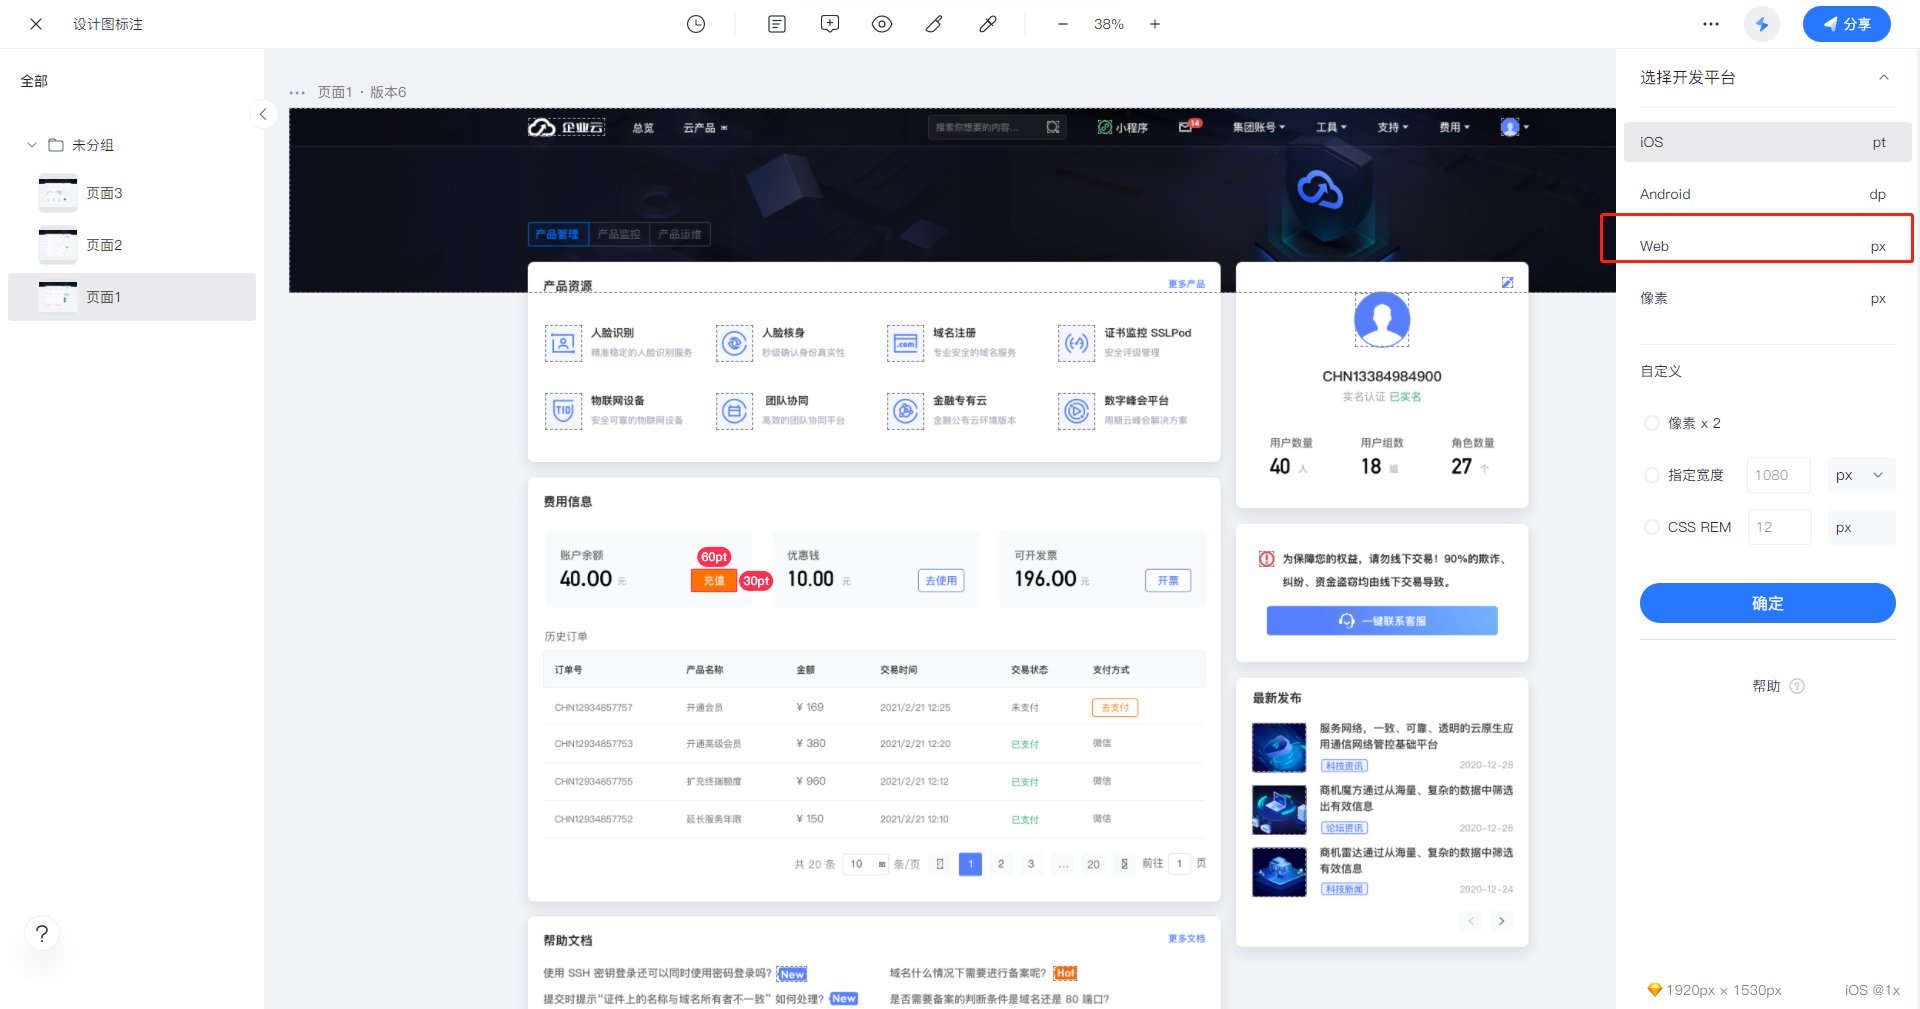Image resolution: width=1920 pixels, height=1009 pixels.
Task: Click the lightning bolt icon
Action: point(1762,24)
